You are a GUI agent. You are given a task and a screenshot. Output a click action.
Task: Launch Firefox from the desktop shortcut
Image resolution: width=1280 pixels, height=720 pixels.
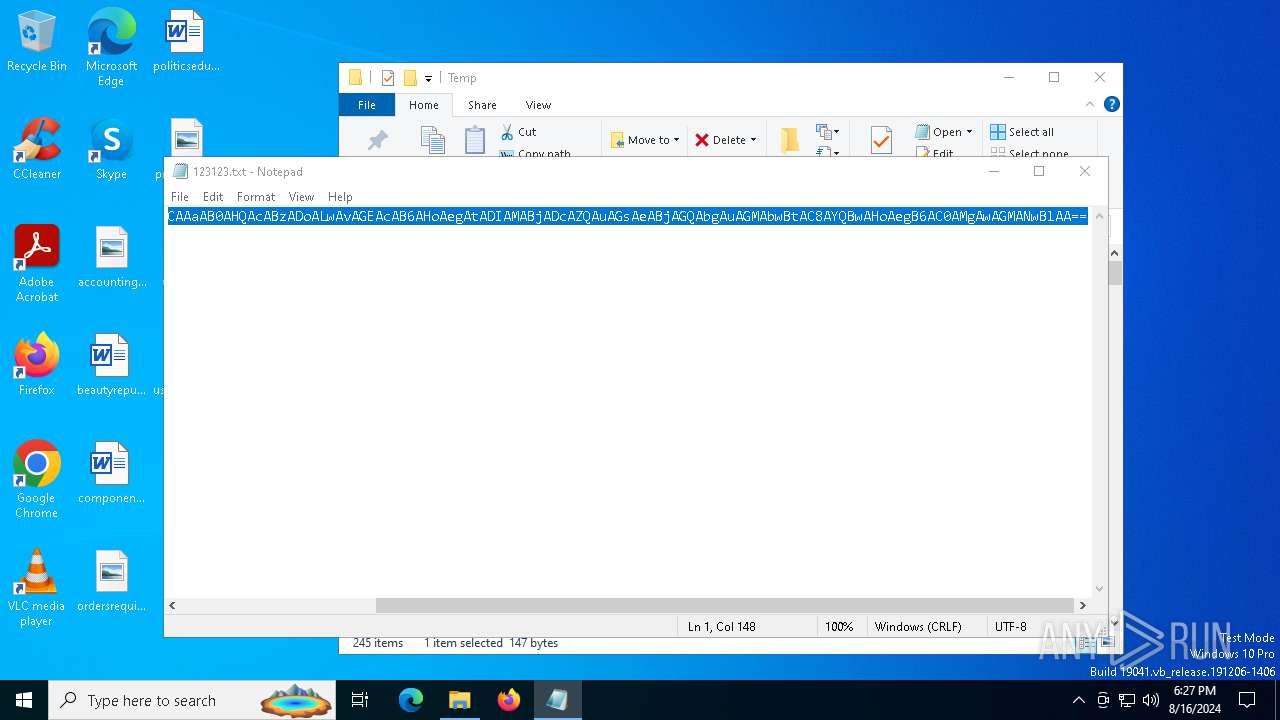click(37, 365)
